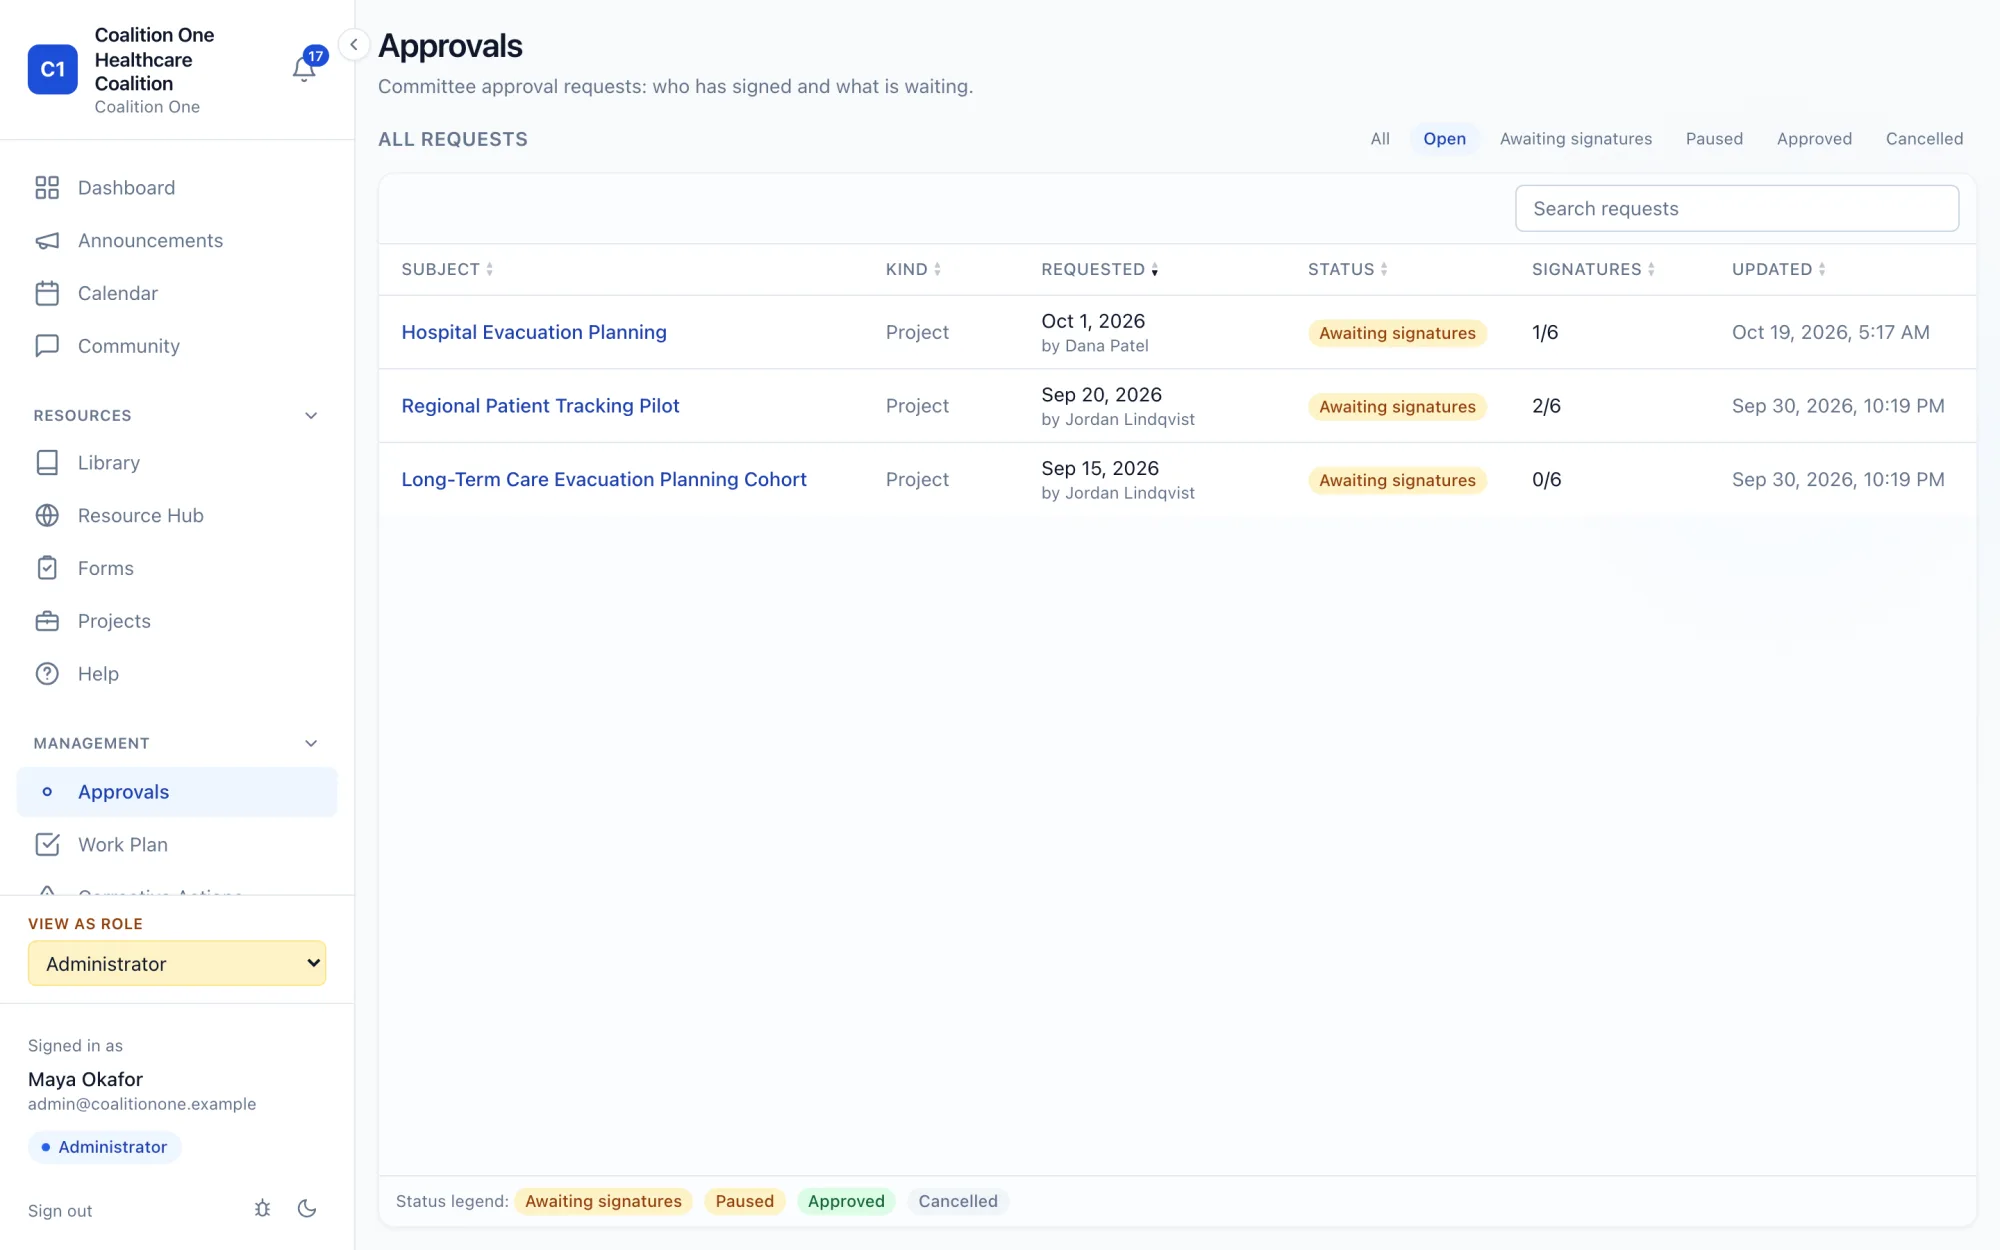
Task: Click the 1/6 signatures value
Action: coord(1545,332)
